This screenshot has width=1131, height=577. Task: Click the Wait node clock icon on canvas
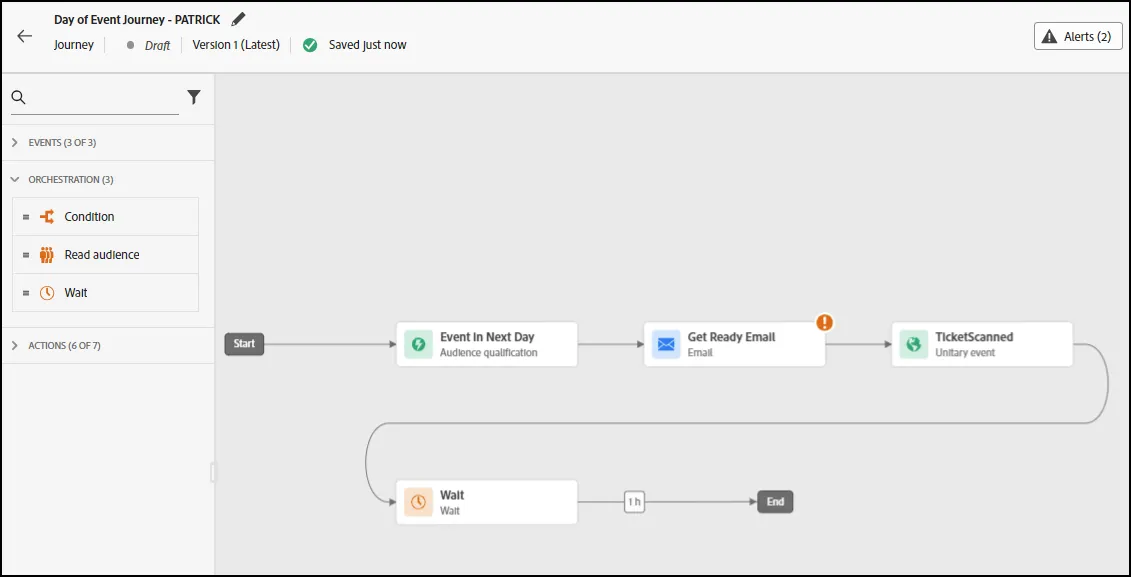[418, 502]
